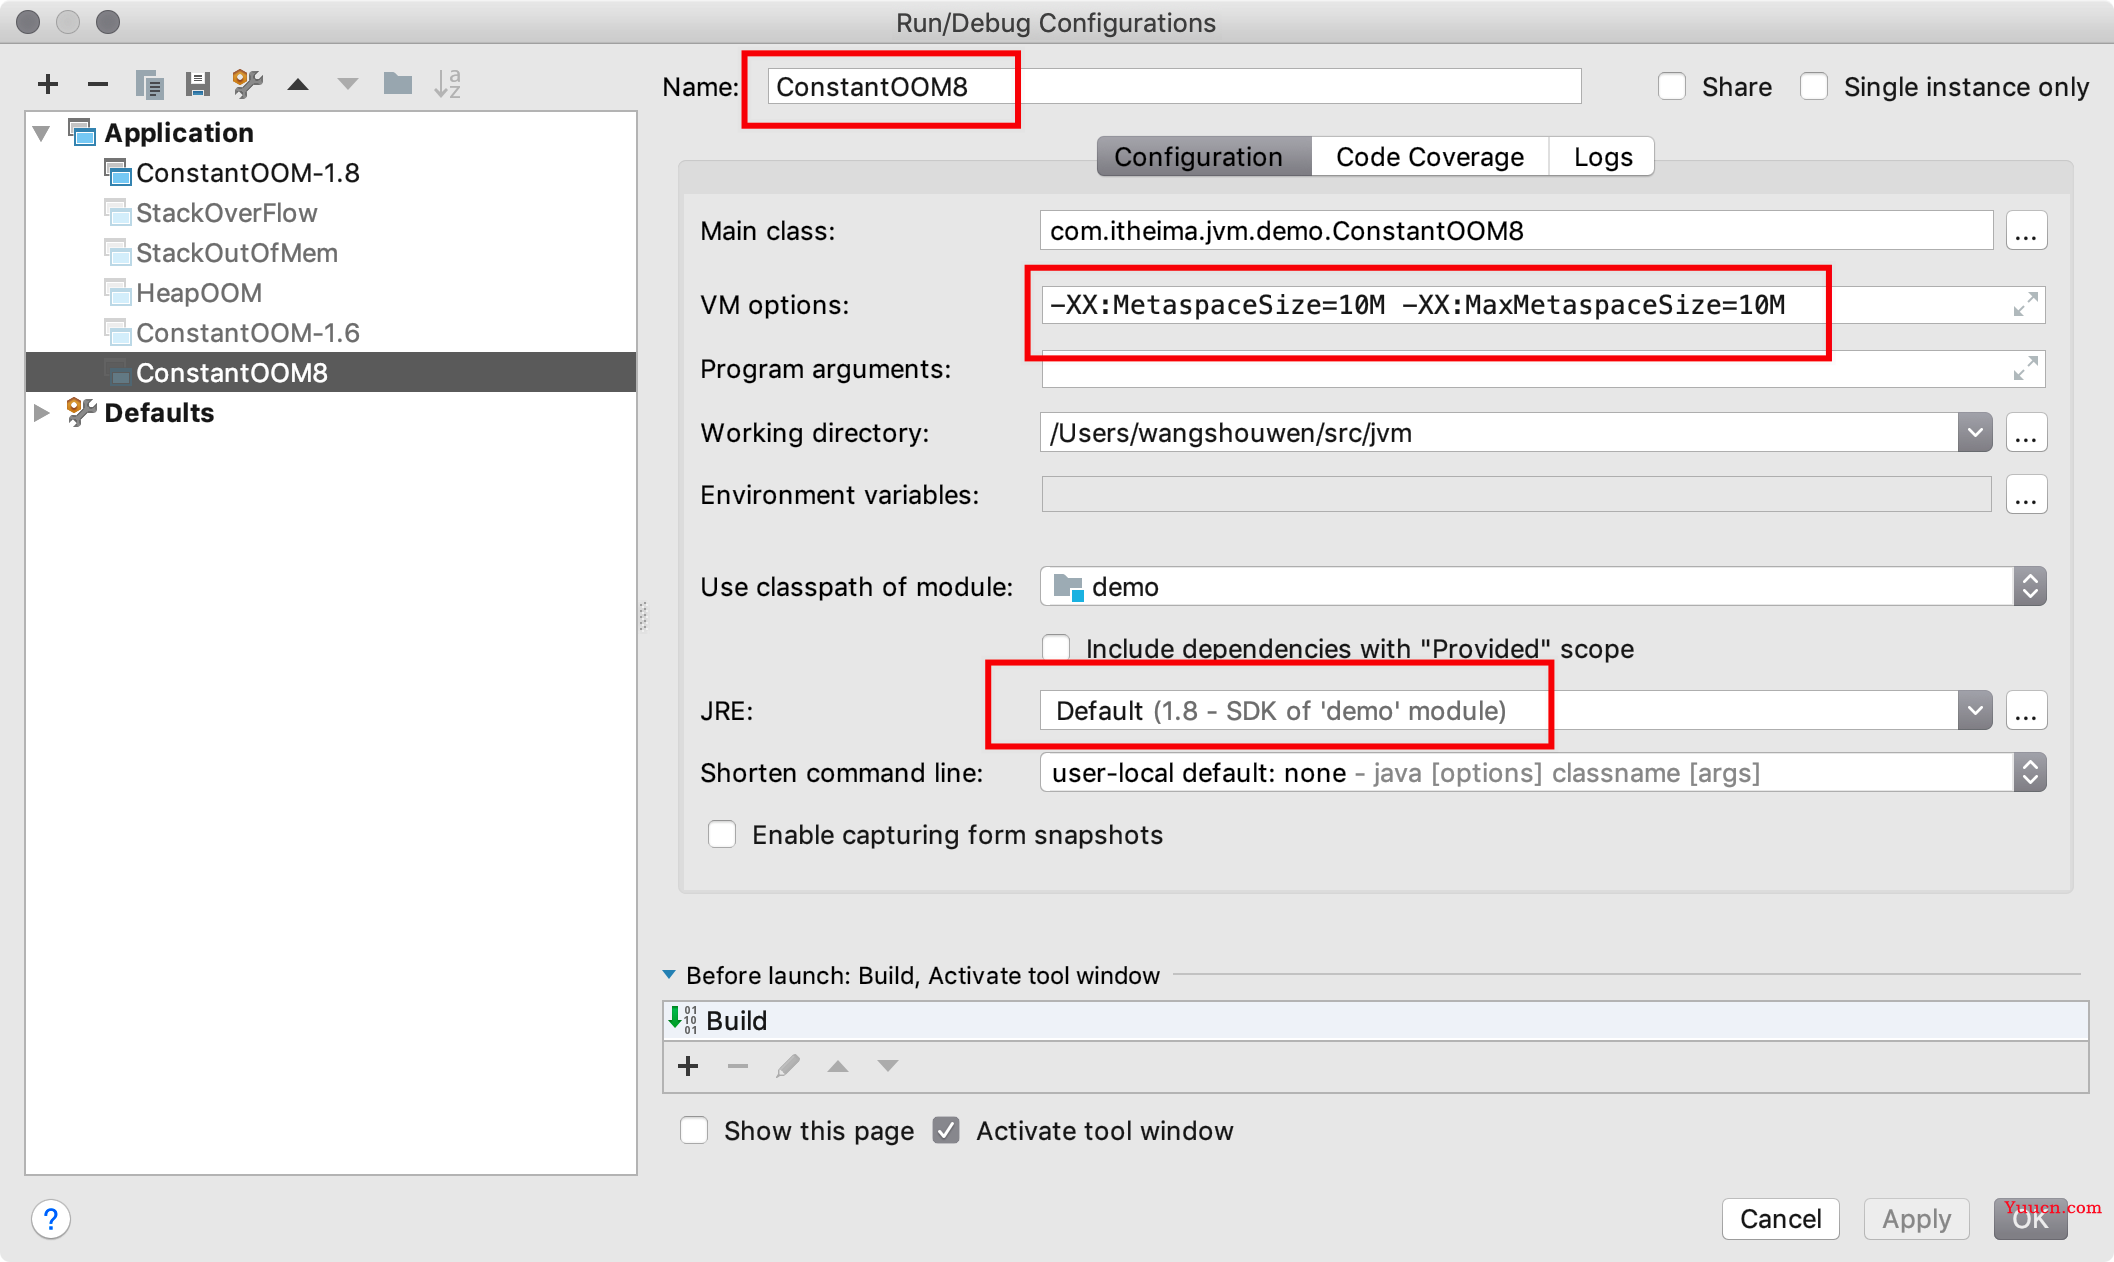Select the ConstantOOM-1.8 configuration
This screenshot has height=1262, width=2114.
248,173
